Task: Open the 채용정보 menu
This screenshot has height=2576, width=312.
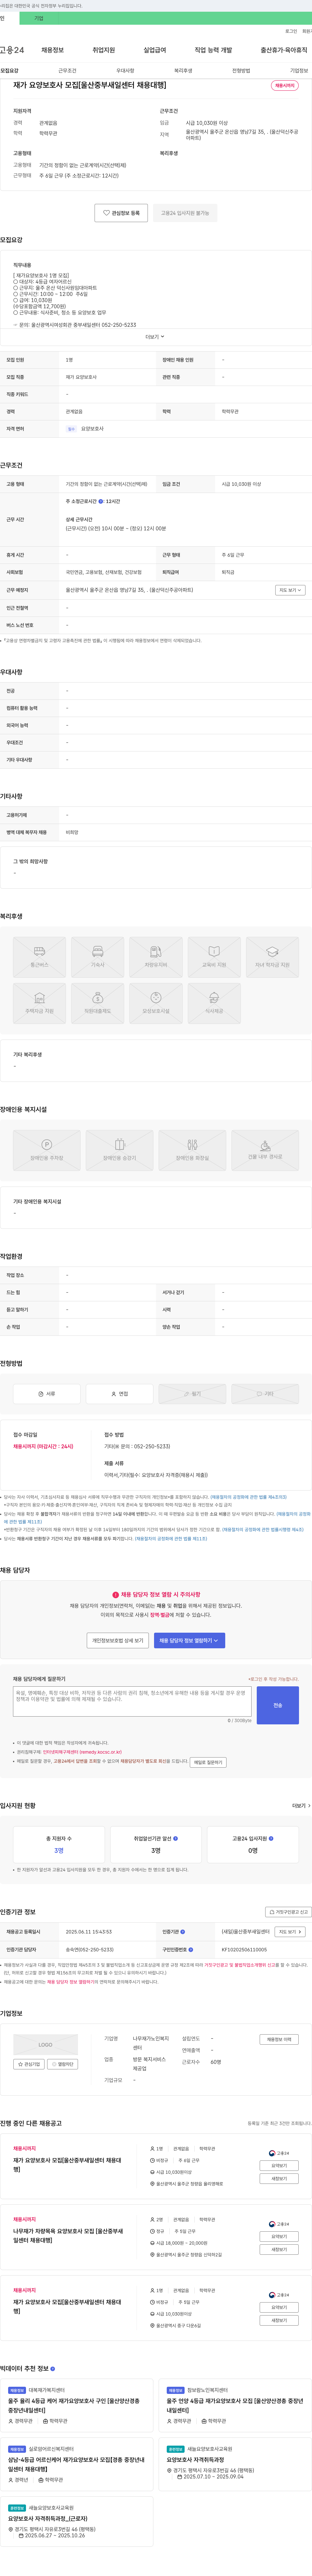Action: (52, 50)
